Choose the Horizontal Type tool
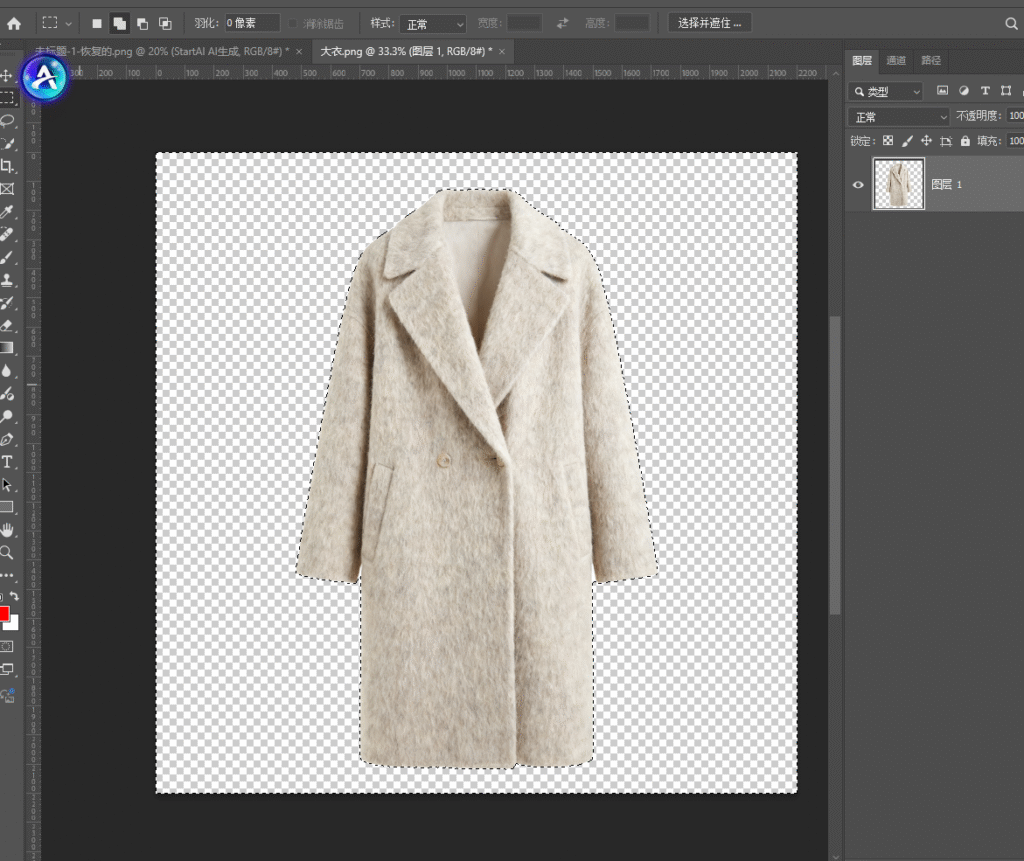Viewport: 1024px width, 861px height. pyautogui.click(x=7, y=462)
